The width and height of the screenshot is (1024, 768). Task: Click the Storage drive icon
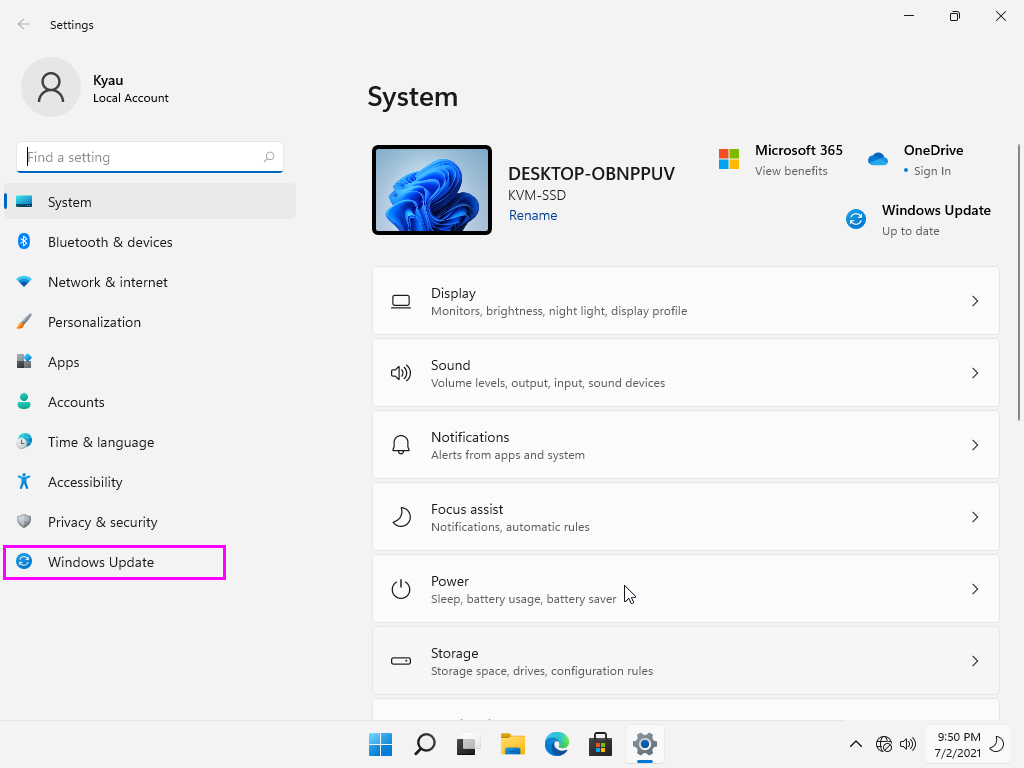point(401,661)
